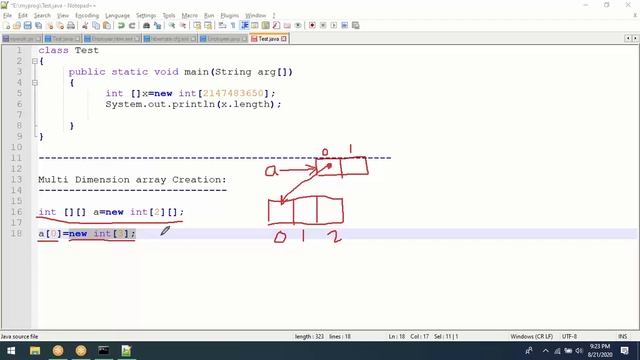This screenshot has width=640, height=360.
Task: Toggle file monitoring eye icon
Action: tap(298, 25)
